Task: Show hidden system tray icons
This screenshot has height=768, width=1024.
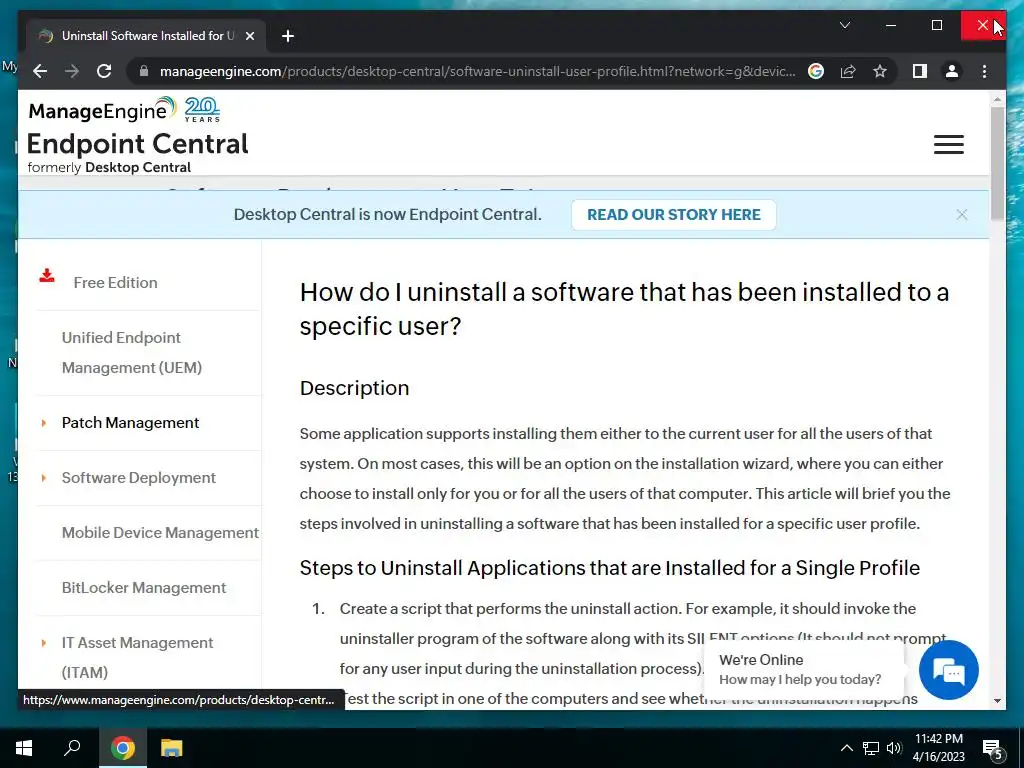Action: [846, 748]
